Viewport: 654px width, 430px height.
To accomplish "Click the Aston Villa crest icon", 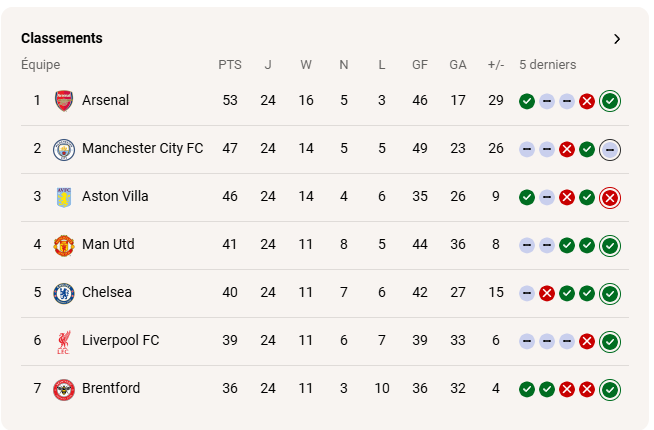I will (x=64, y=197).
